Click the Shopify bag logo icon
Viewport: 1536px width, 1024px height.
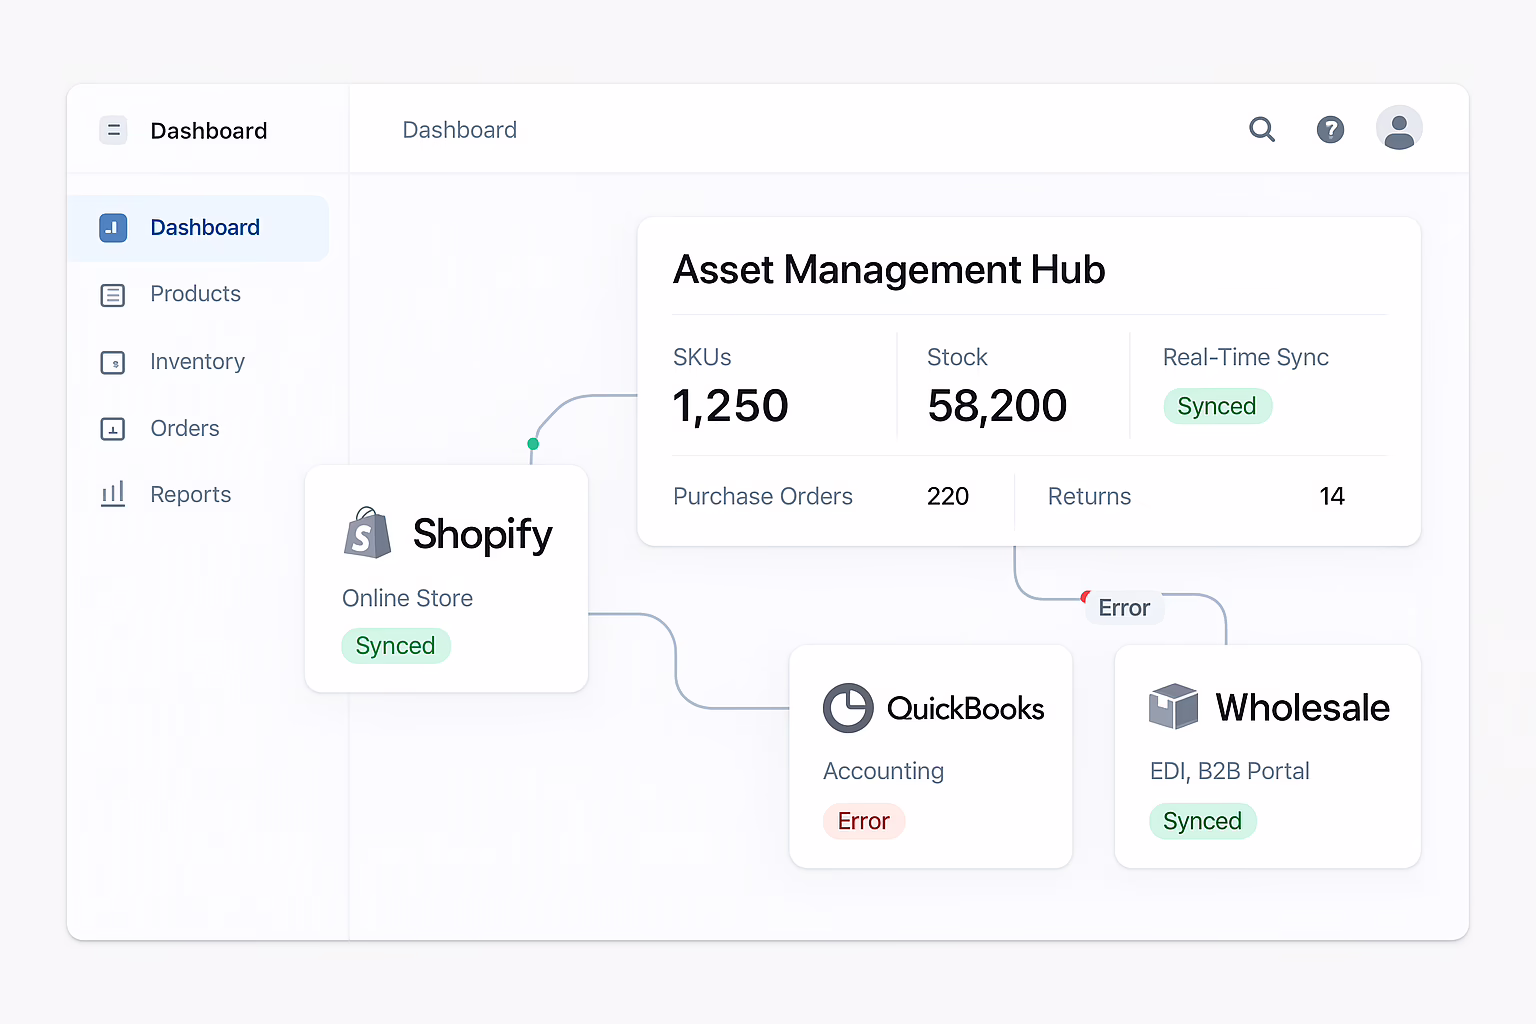[367, 533]
